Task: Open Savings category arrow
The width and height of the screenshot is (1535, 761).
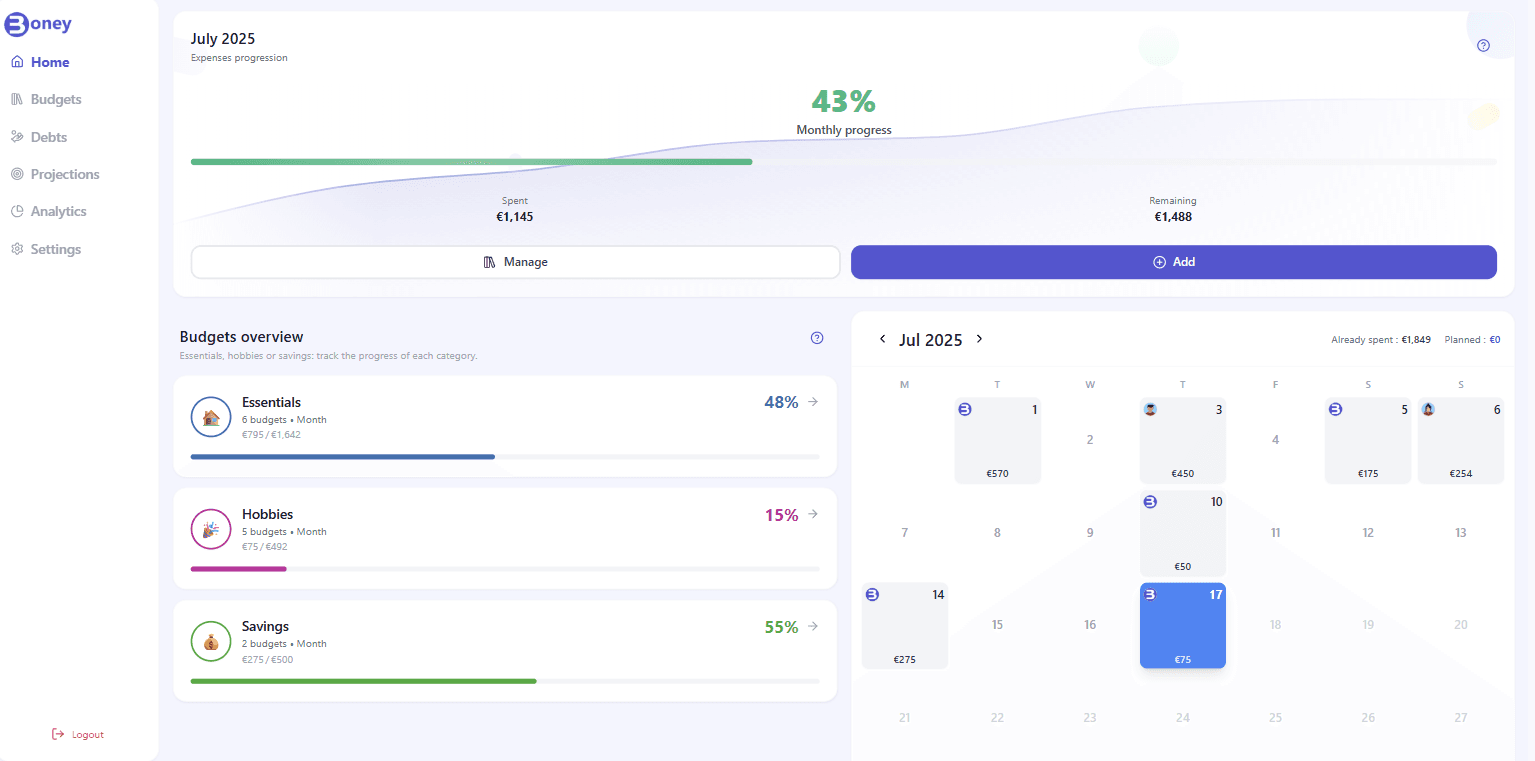Action: (x=813, y=626)
